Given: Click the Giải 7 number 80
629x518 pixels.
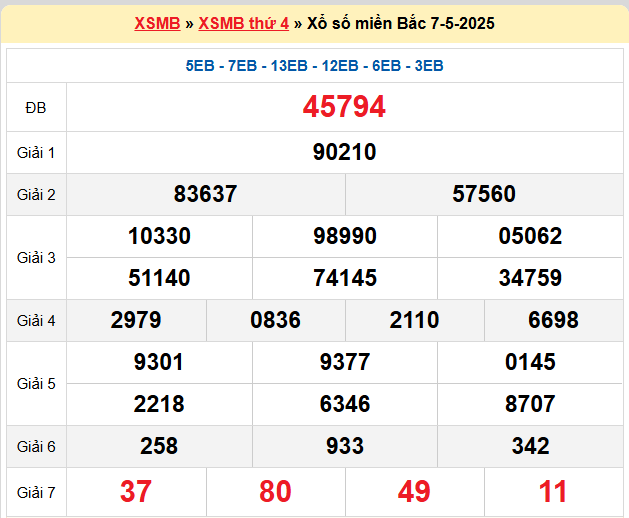Looking at the screenshot, I should pos(275,492).
